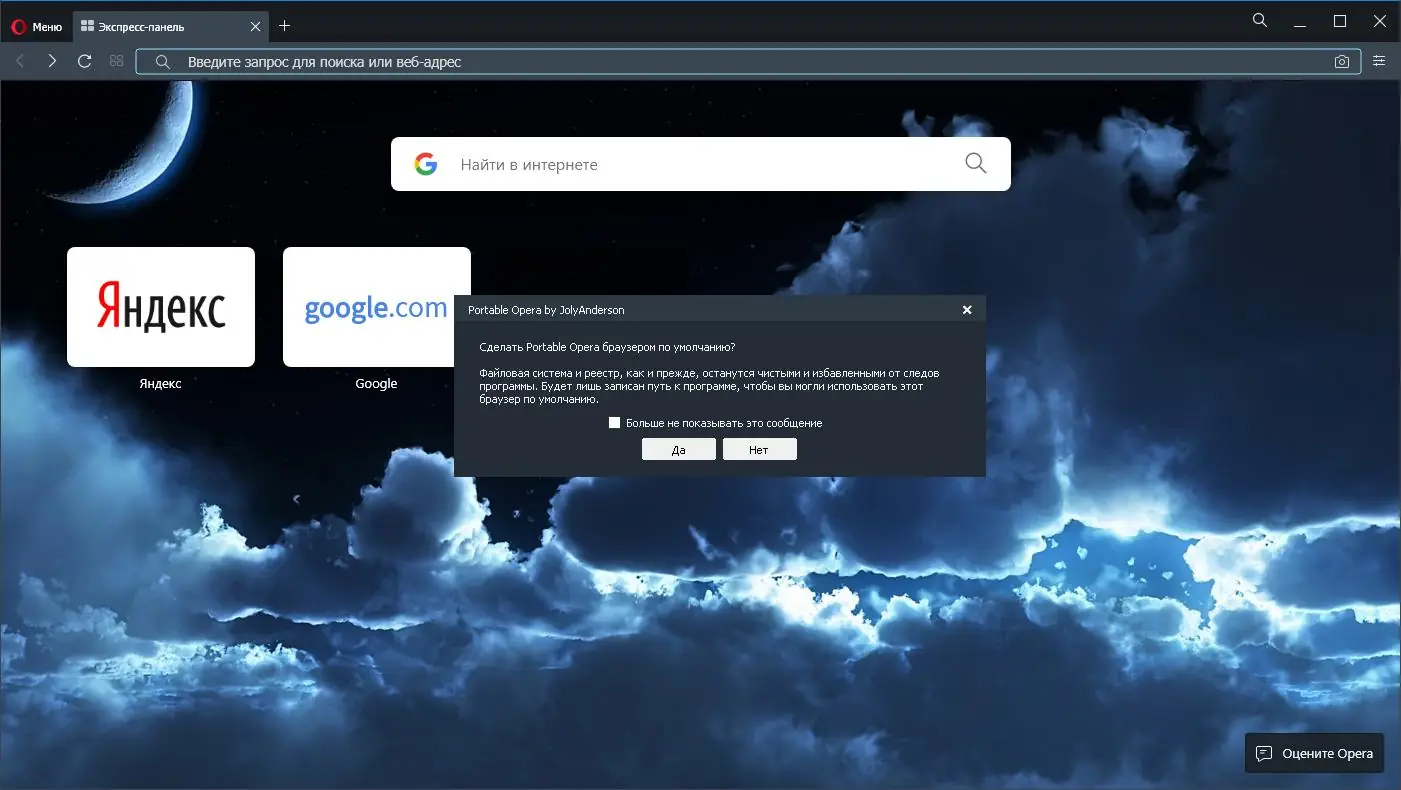Open the Opera Меню button

pyautogui.click(x=37, y=27)
